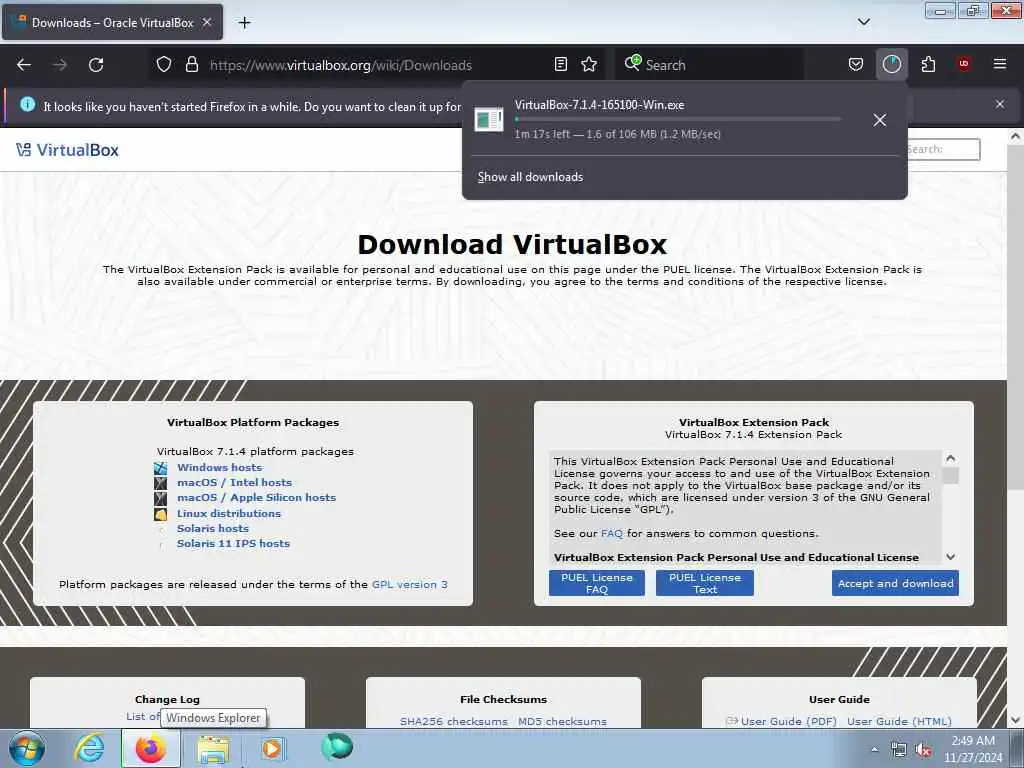Screen dimensions: 1024x768
Task: Dismiss the Firefox refresh notification bar
Action: [x=1000, y=104]
